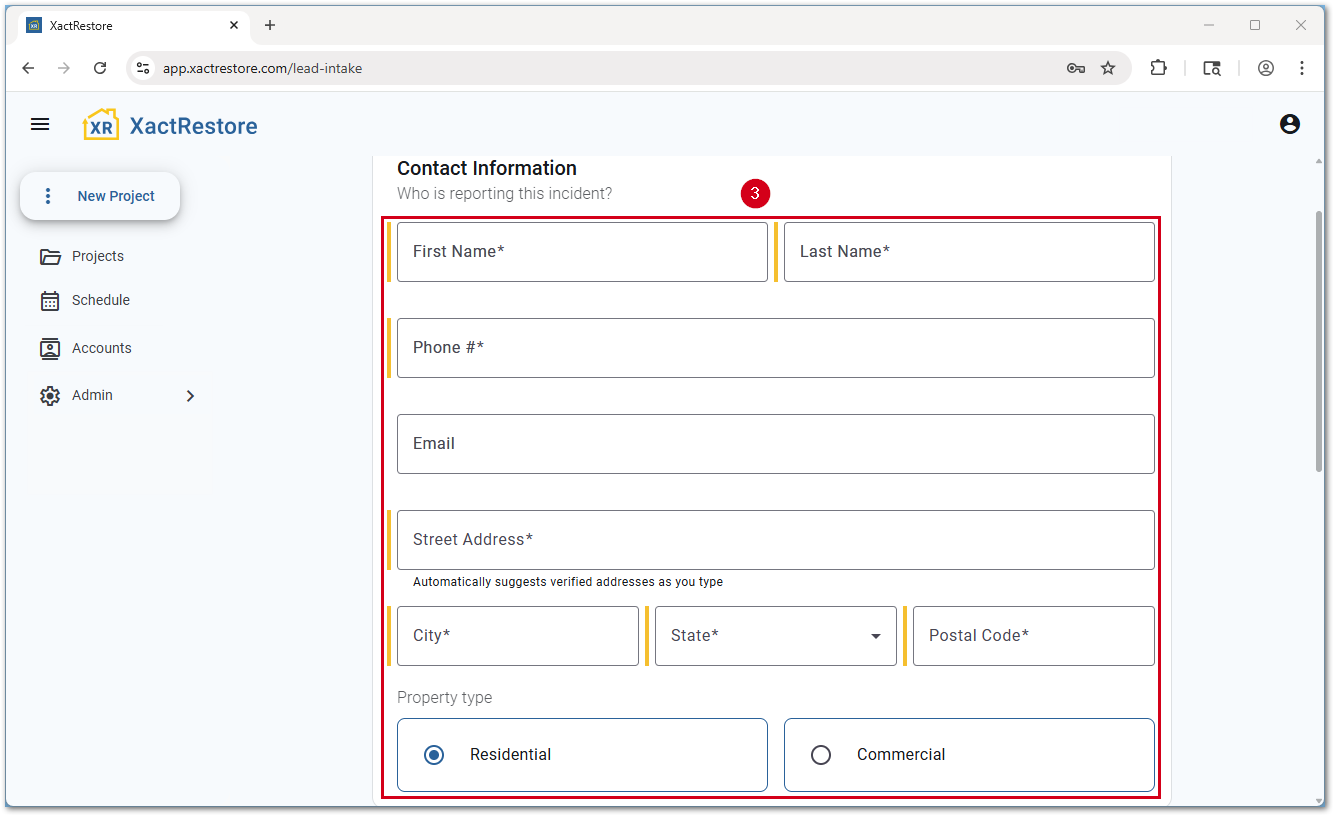The height and width of the screenshot is (816, 1334).
Task: Click the First Name input field
Action: click(582, 251)
